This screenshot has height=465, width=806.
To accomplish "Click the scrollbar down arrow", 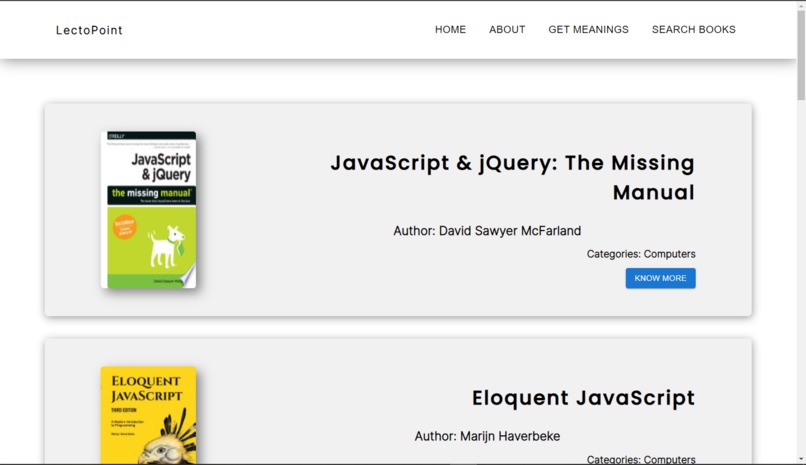I will [x=801, y=459].
